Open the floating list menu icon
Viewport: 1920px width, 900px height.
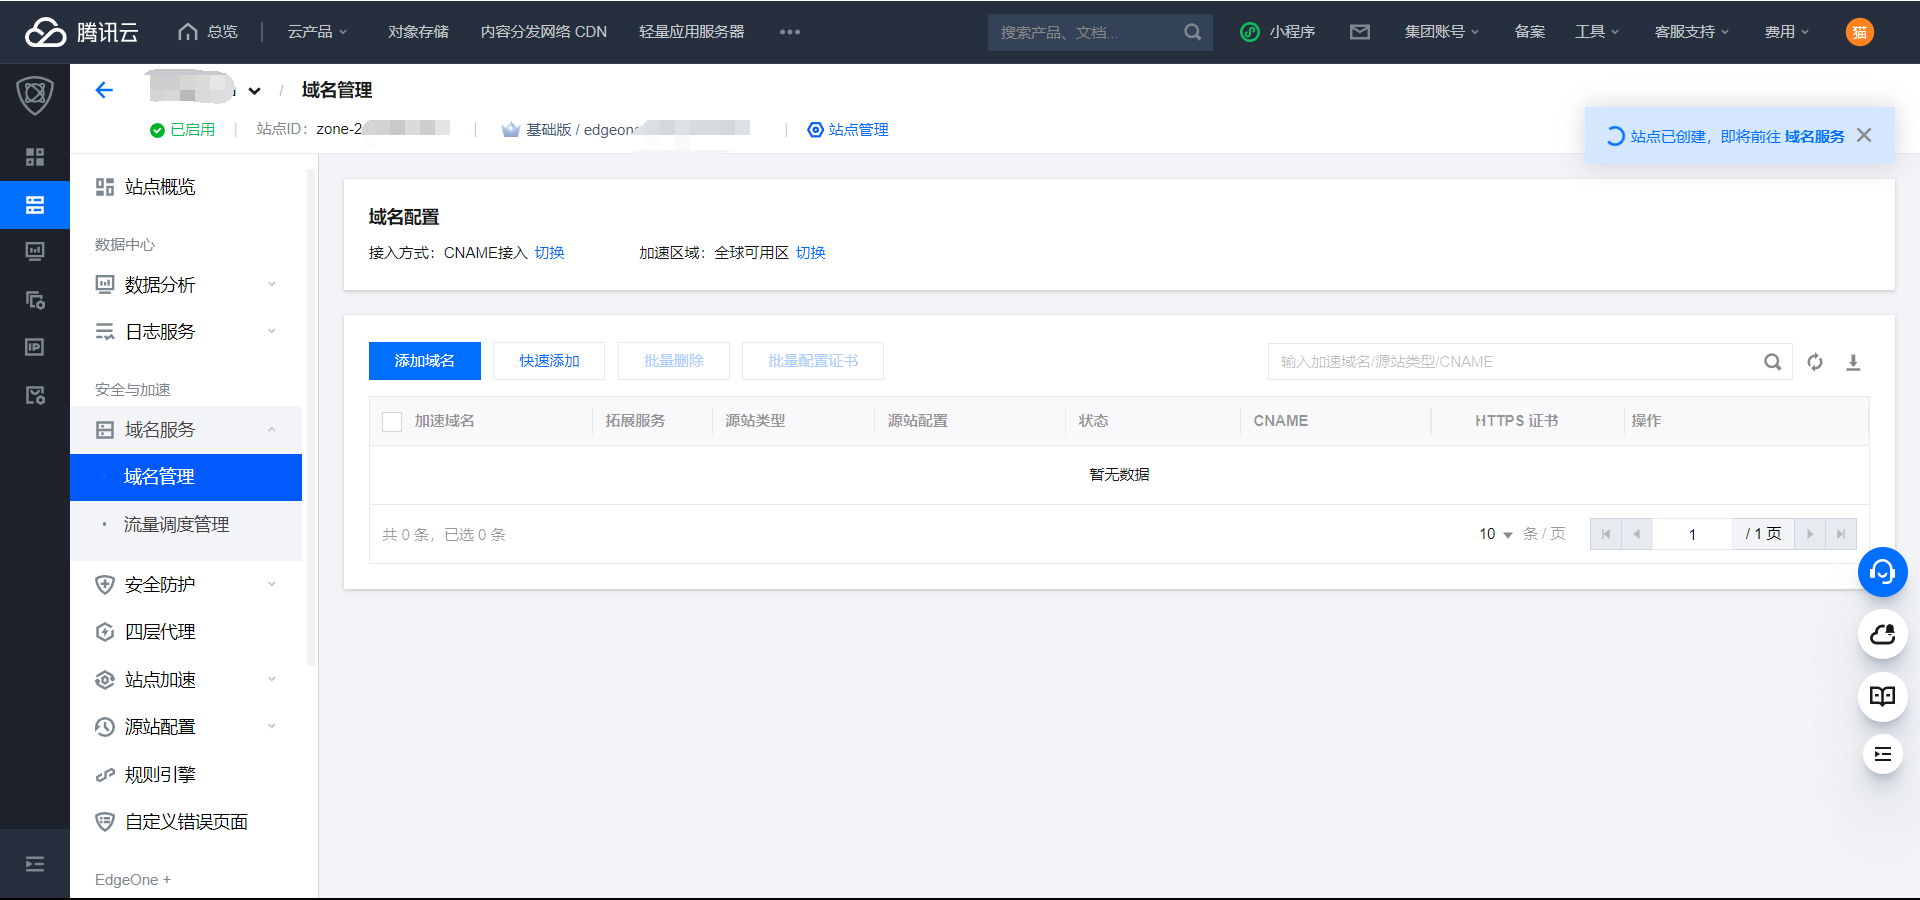1882,754
